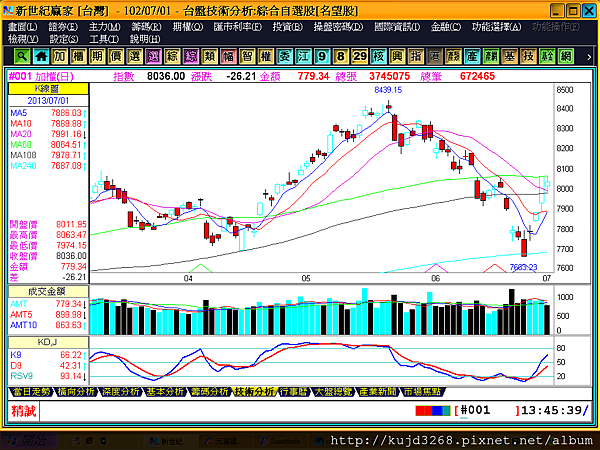The image size is (600, 450).
Task: Expand the toolbar with the right arrow
Action: [589, 57]
